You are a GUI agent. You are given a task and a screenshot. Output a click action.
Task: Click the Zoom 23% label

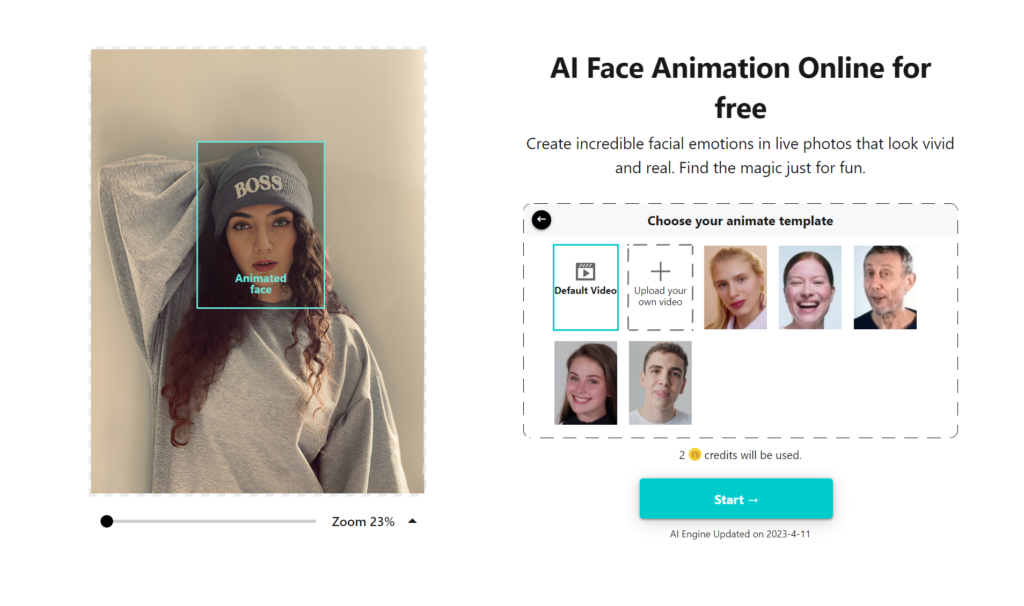(x=363, y=520)
